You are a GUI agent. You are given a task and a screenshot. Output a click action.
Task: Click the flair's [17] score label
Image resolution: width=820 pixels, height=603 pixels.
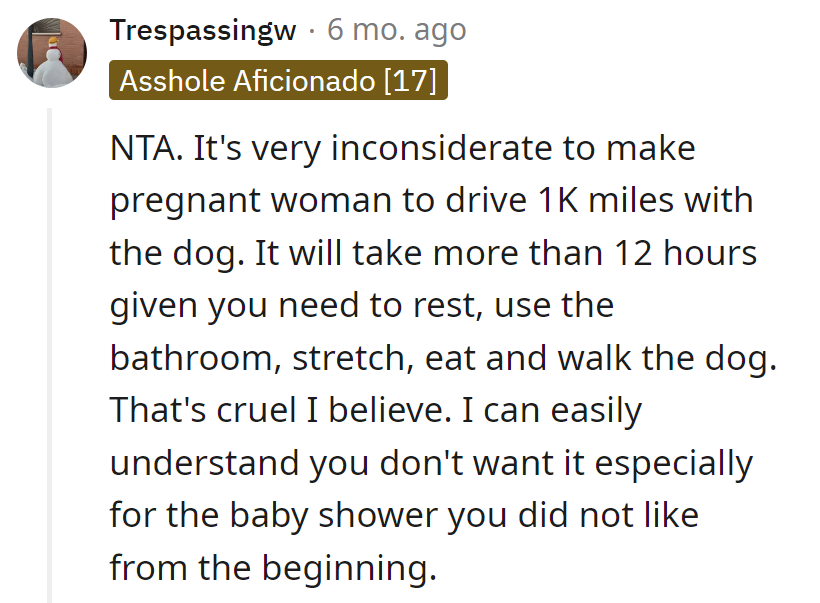tap(413, 81)
